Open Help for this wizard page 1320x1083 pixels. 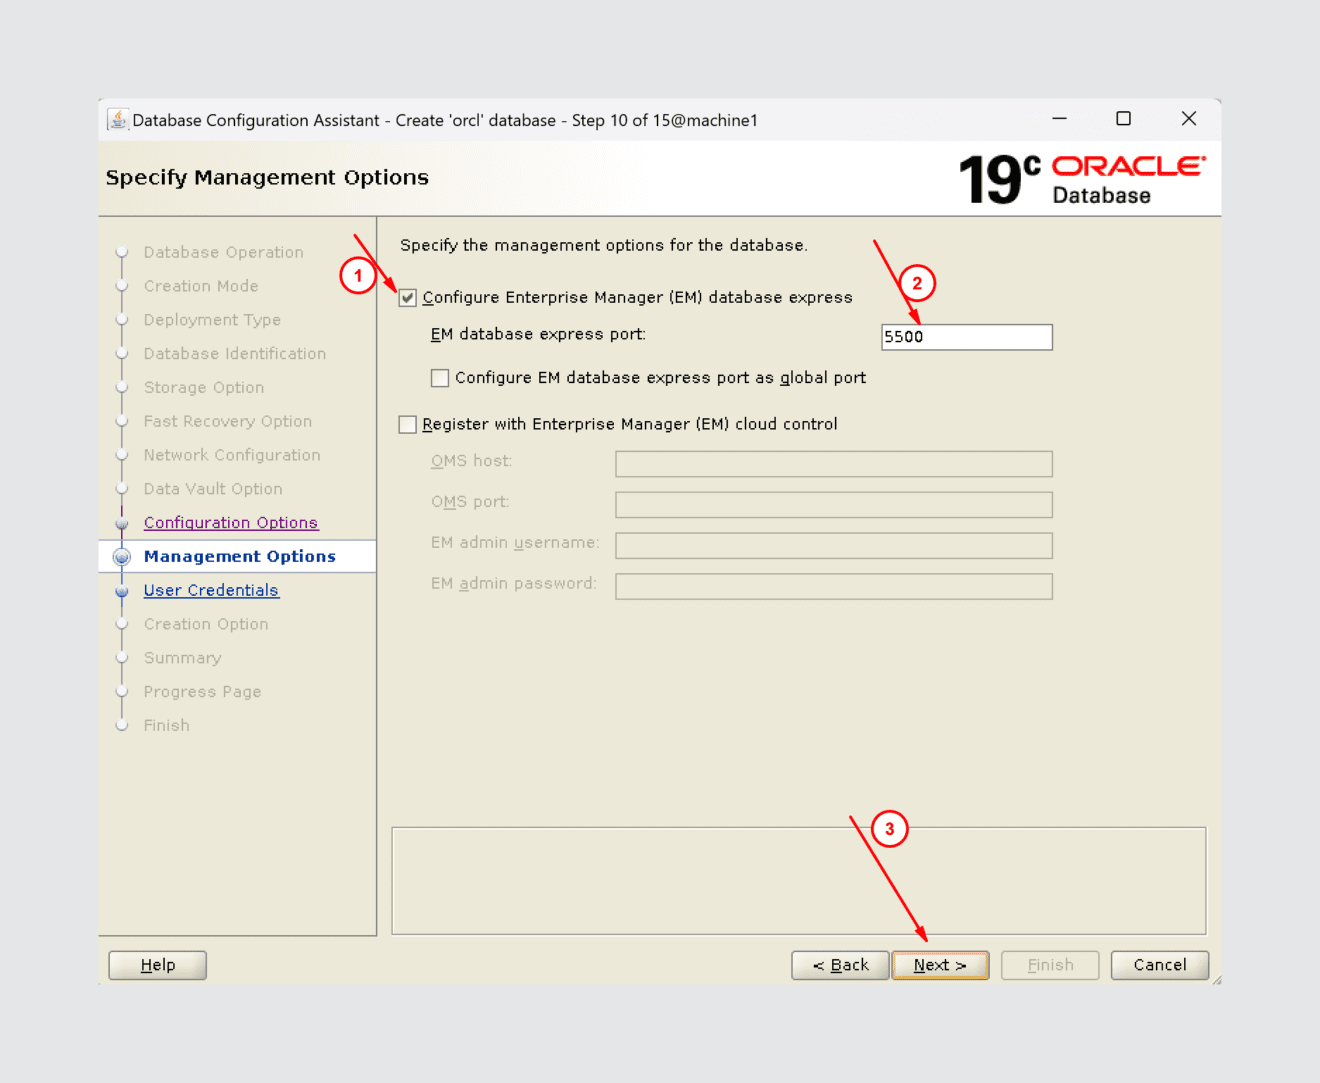click(157, 964)
